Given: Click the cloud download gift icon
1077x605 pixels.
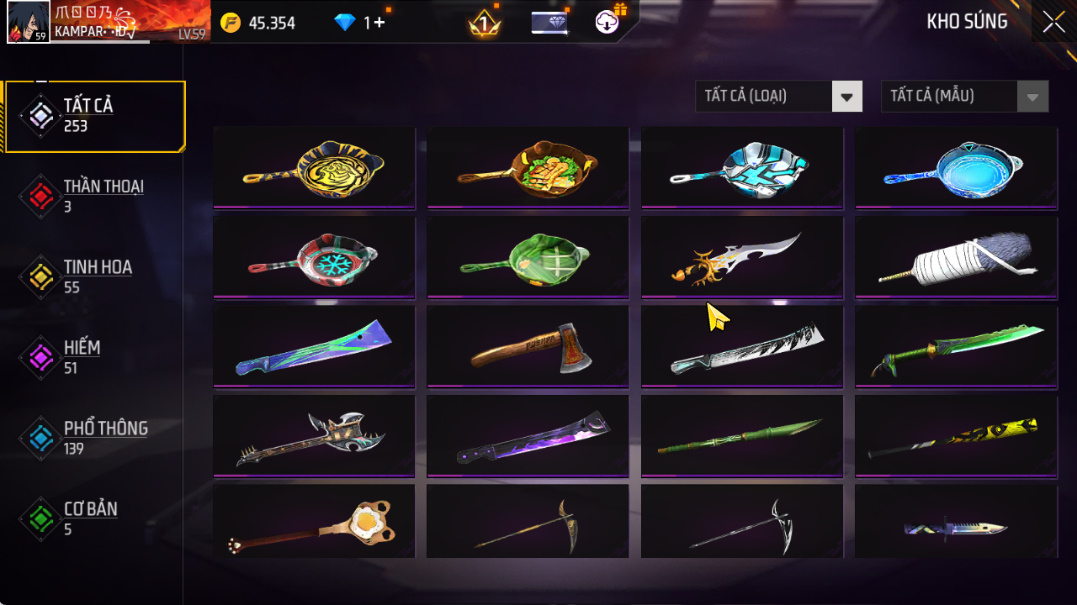Looking at the screenshot, I should click(607, 22).
